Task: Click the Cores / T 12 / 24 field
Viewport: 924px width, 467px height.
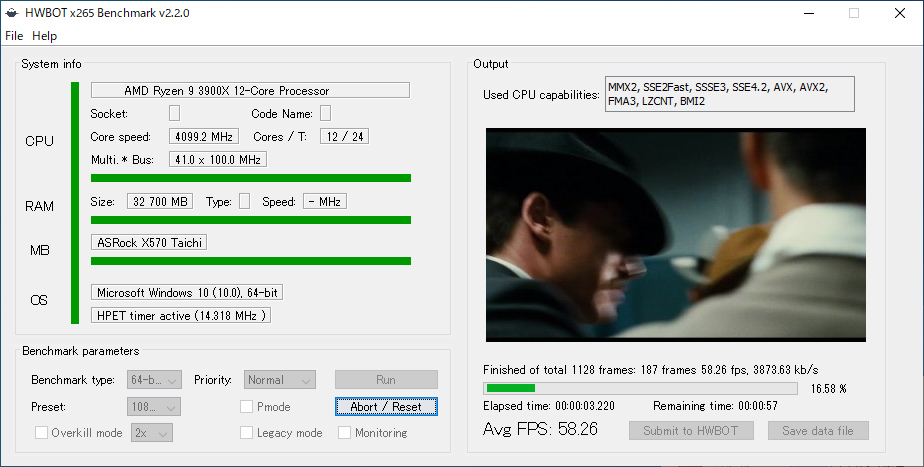Action: click(344, 136)
